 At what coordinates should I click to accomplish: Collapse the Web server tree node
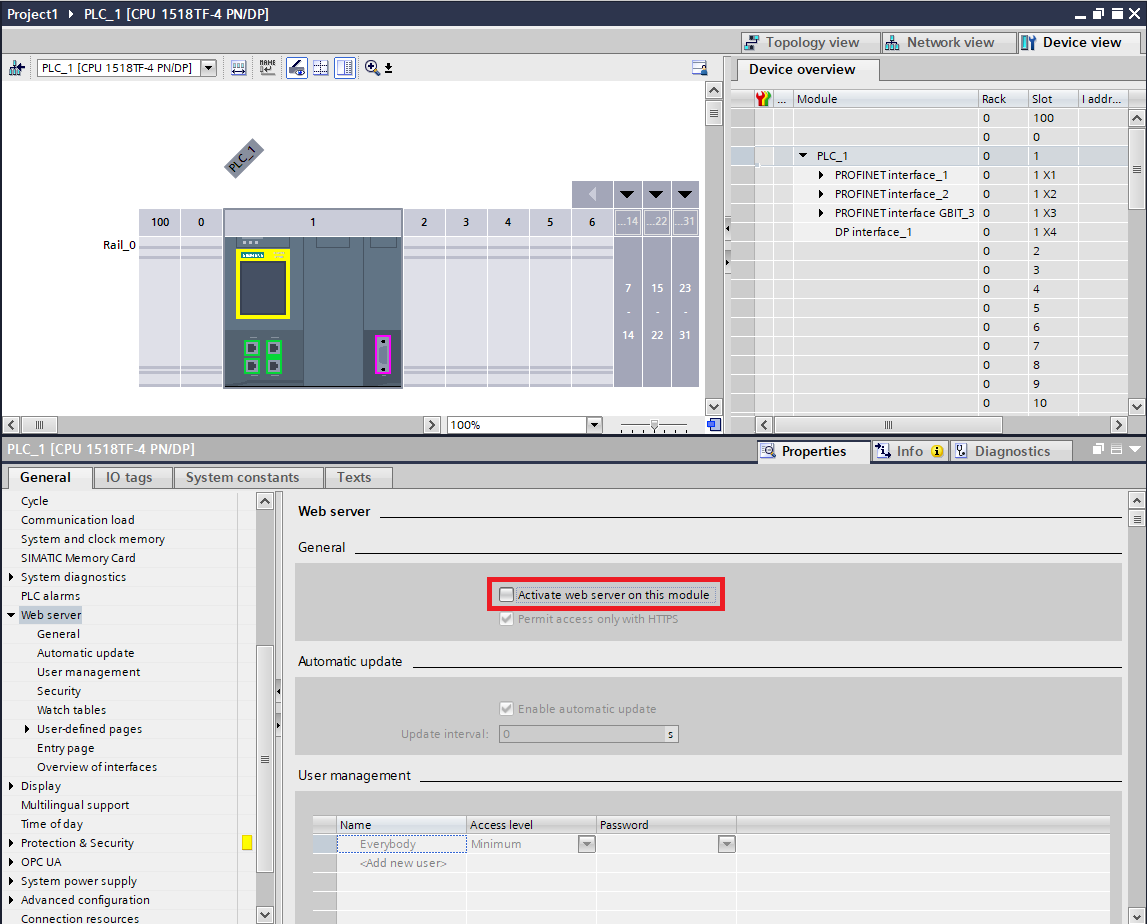coord(11,615)
